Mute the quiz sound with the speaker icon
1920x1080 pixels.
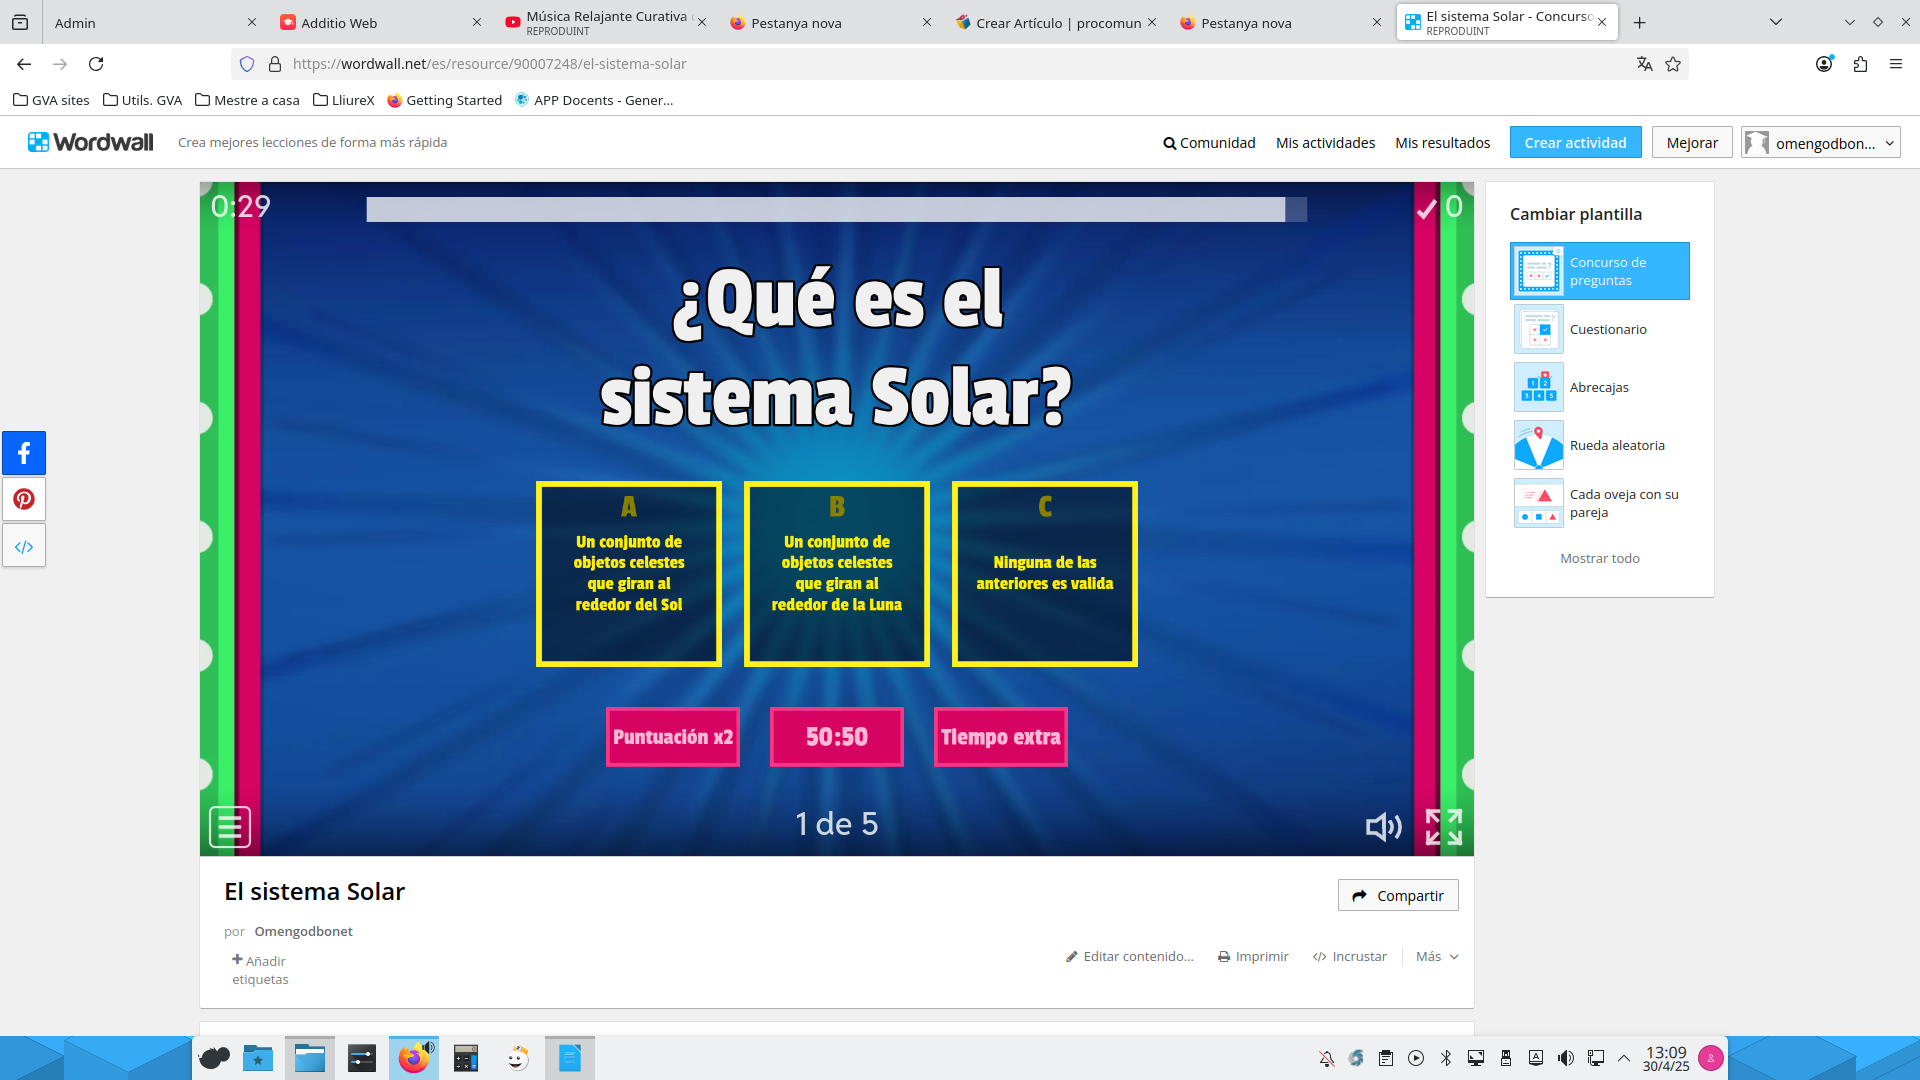coord(1383,827)
